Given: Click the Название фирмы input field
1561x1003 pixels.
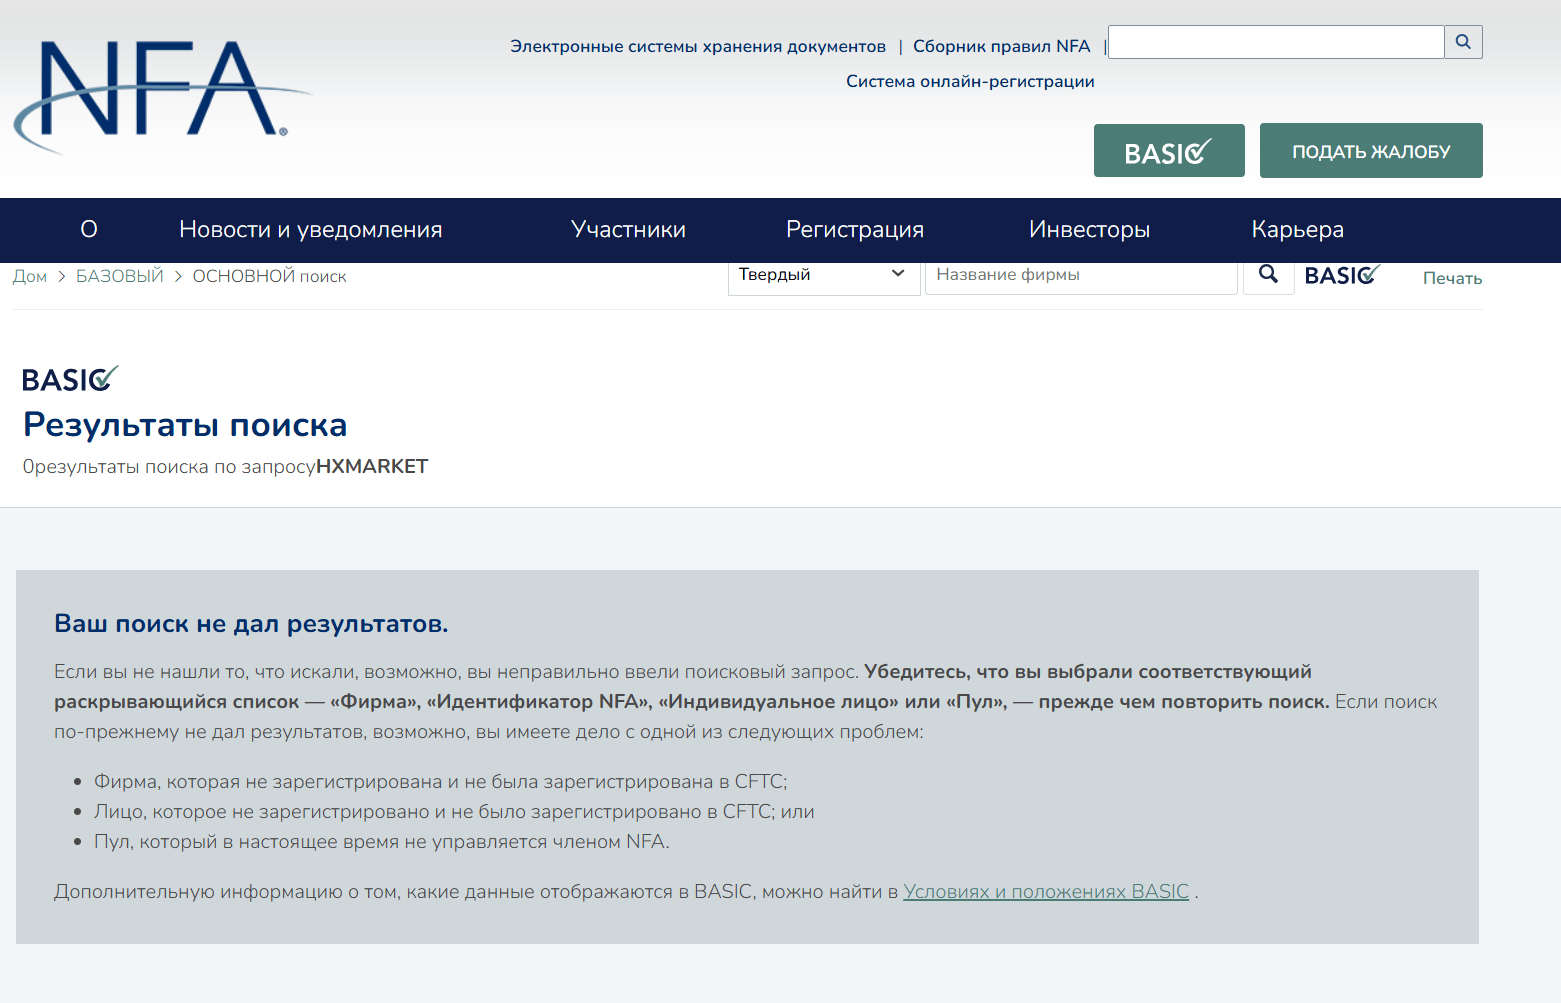Looking at the screenshot, I should pyautogui.click(x=1080, y=274).
